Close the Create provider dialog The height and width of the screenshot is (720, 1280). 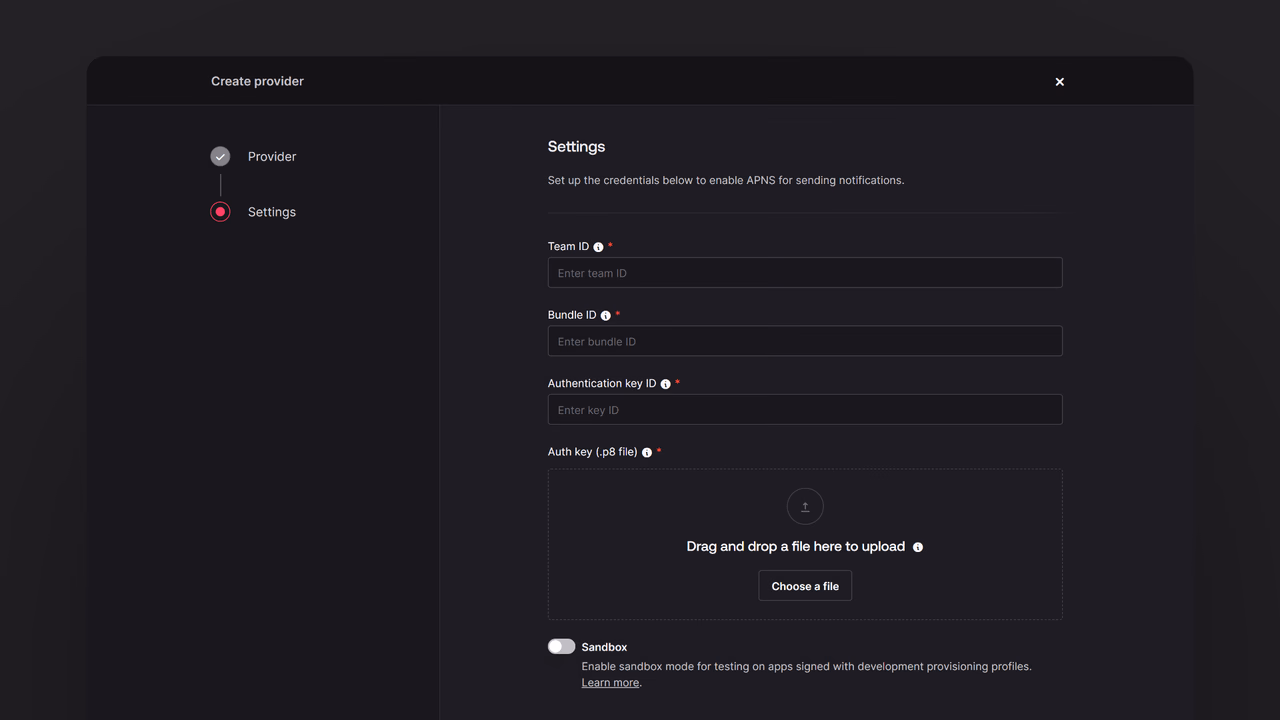click(x=1060, y=82)
